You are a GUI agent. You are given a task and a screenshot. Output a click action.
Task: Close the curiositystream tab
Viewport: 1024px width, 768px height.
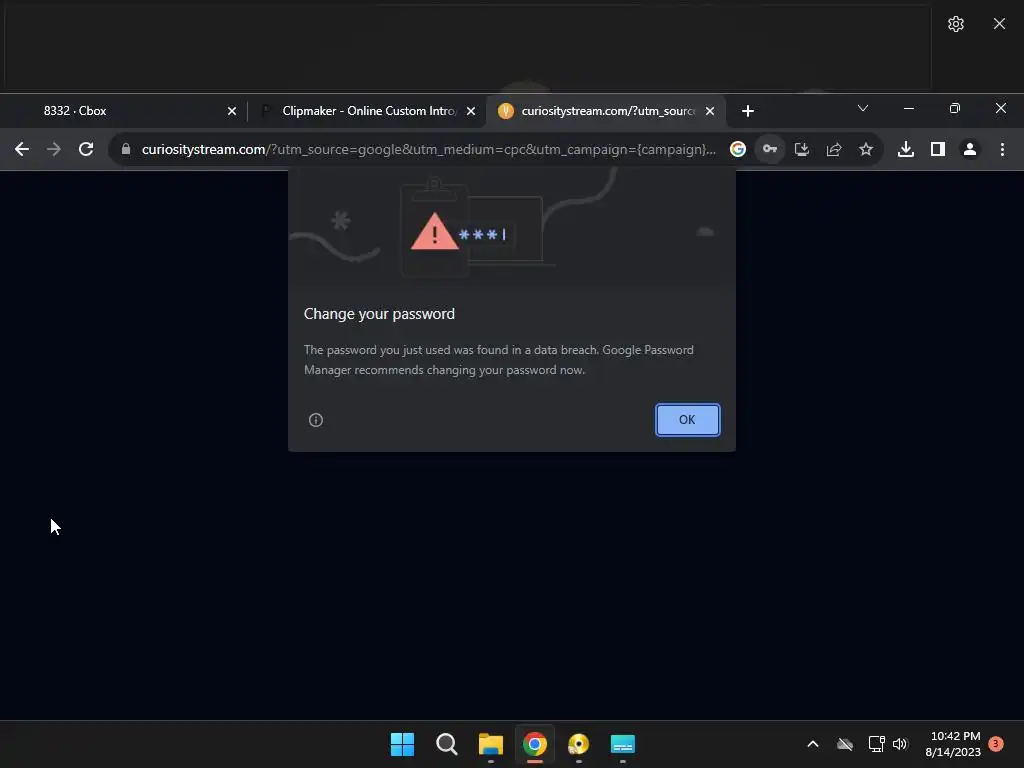pos(710,111)
